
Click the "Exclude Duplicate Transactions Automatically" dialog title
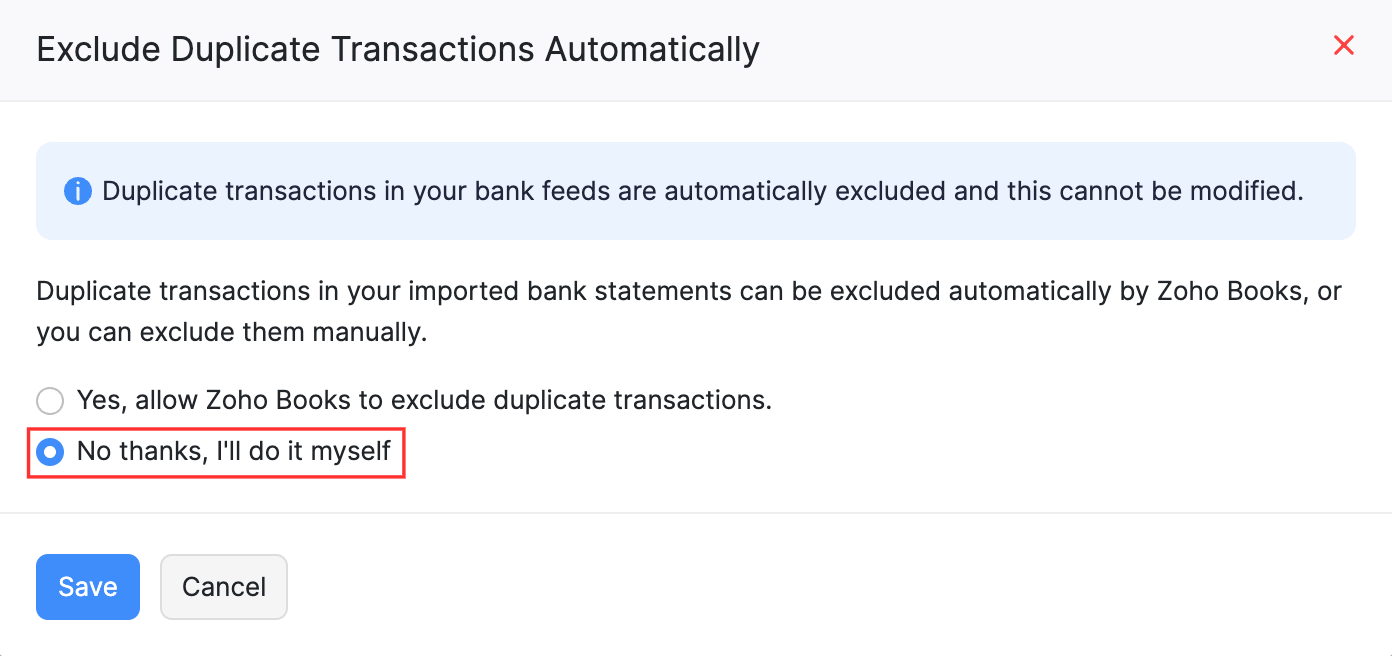398,49
